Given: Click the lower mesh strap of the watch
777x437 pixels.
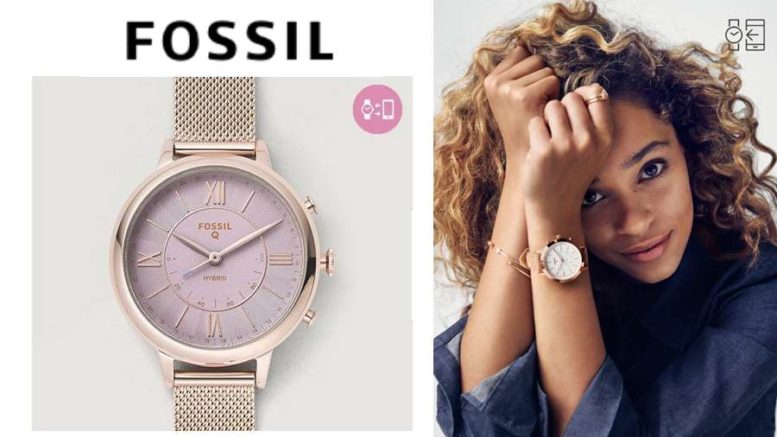Looking at the screenshot, I should click(x=215, y=401).
